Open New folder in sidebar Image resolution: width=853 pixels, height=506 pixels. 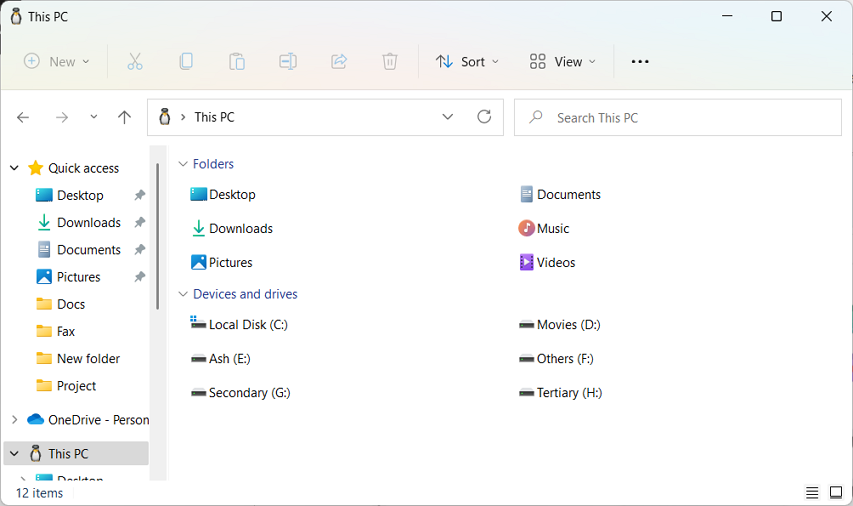89,359
